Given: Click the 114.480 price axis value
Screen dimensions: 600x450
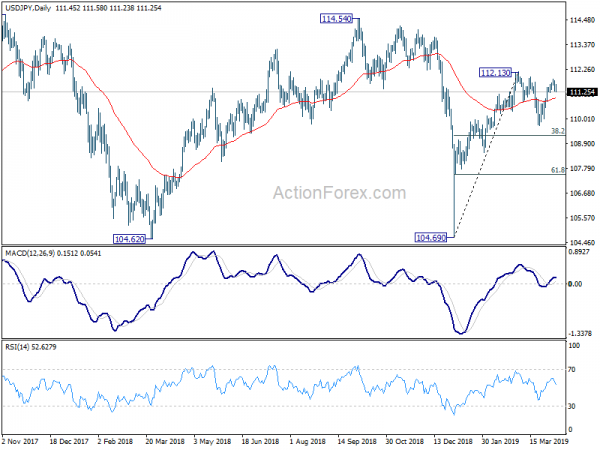Looking at the screenshot, I should (582, 20).
